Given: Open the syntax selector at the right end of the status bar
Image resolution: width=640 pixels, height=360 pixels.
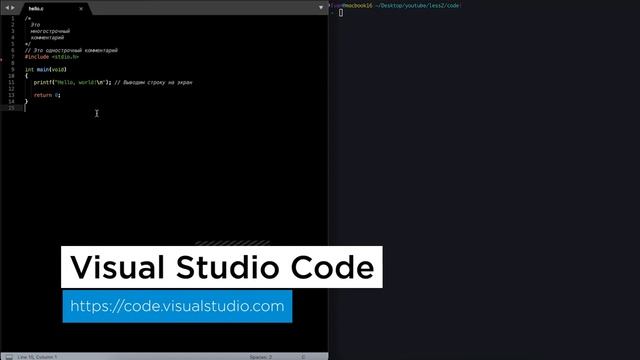Looking at the screenshot, I should tap(303, 357).
